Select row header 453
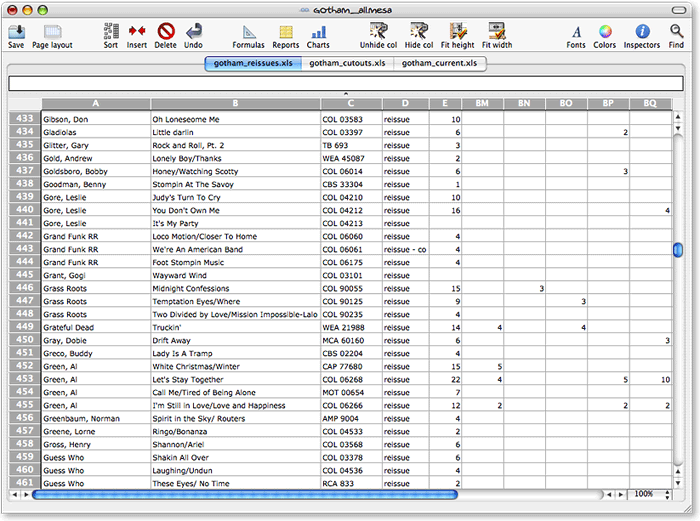Screen dimensions: 700x521 pos(25,379)
